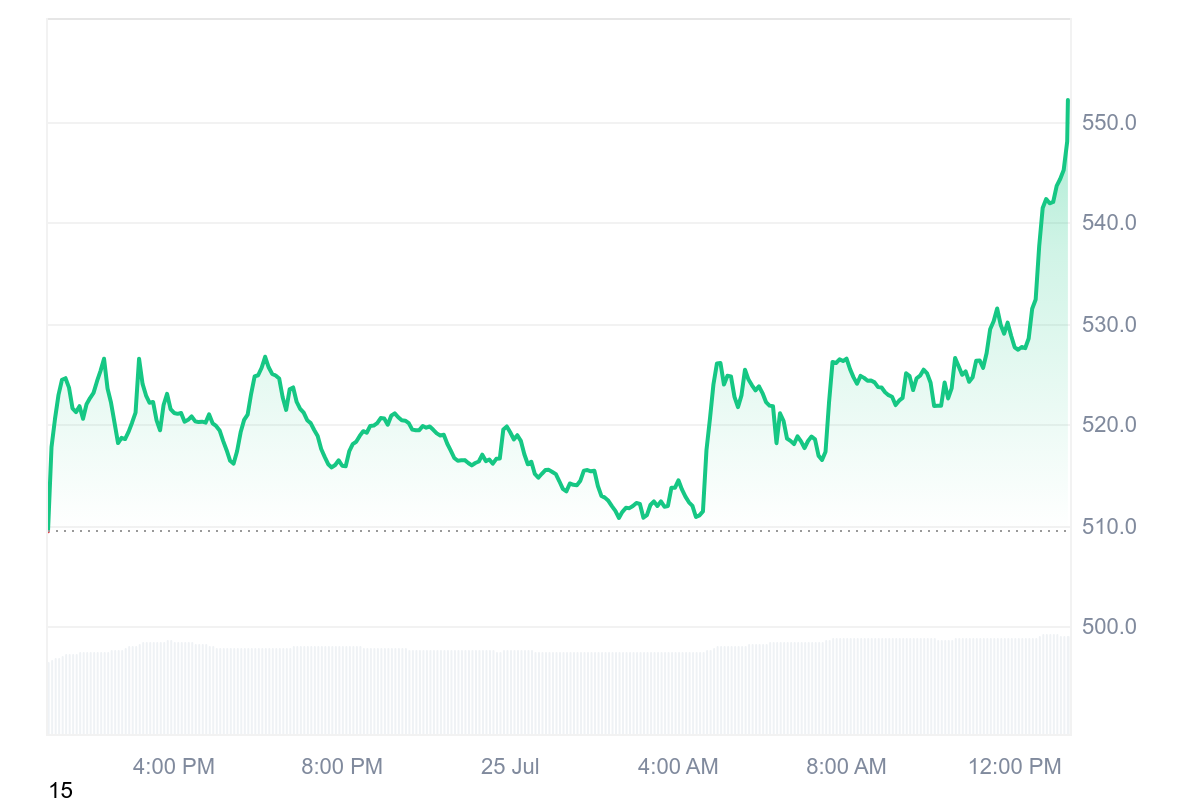This screenshot has width=1200, height=800.
Task: Click the volume bars above 8:00 AM
Action: pyautogui.click(x=846, y=690)
